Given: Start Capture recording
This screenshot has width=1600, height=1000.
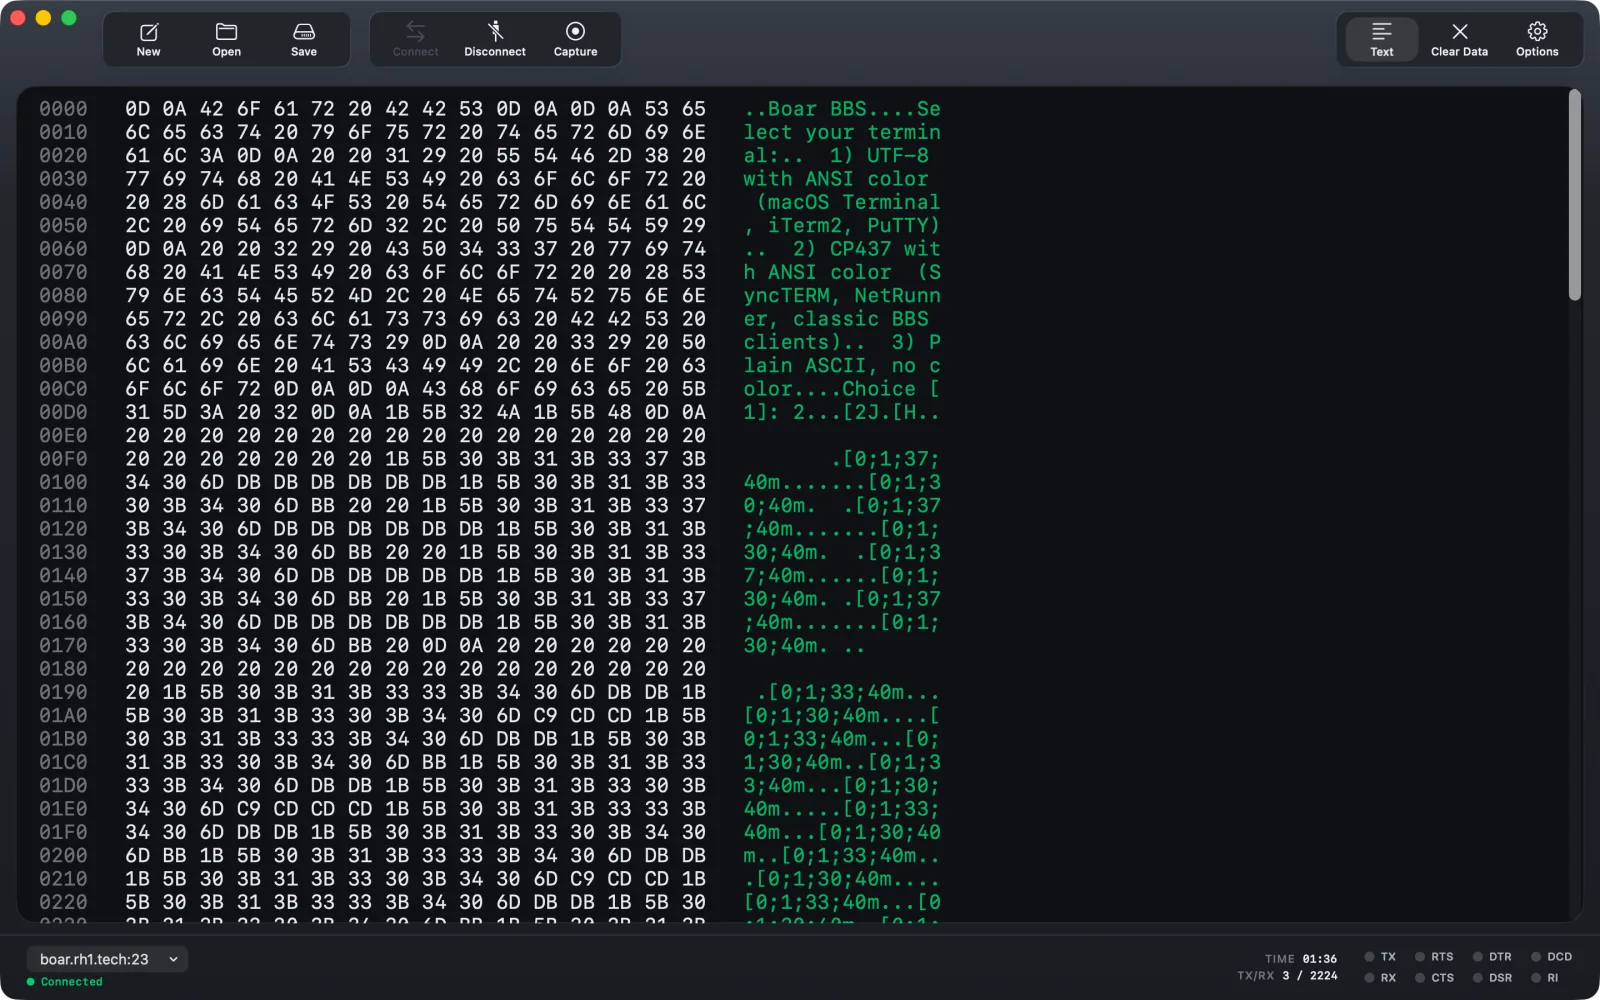Looking at the screenshot, I should [x=575, y=40].
